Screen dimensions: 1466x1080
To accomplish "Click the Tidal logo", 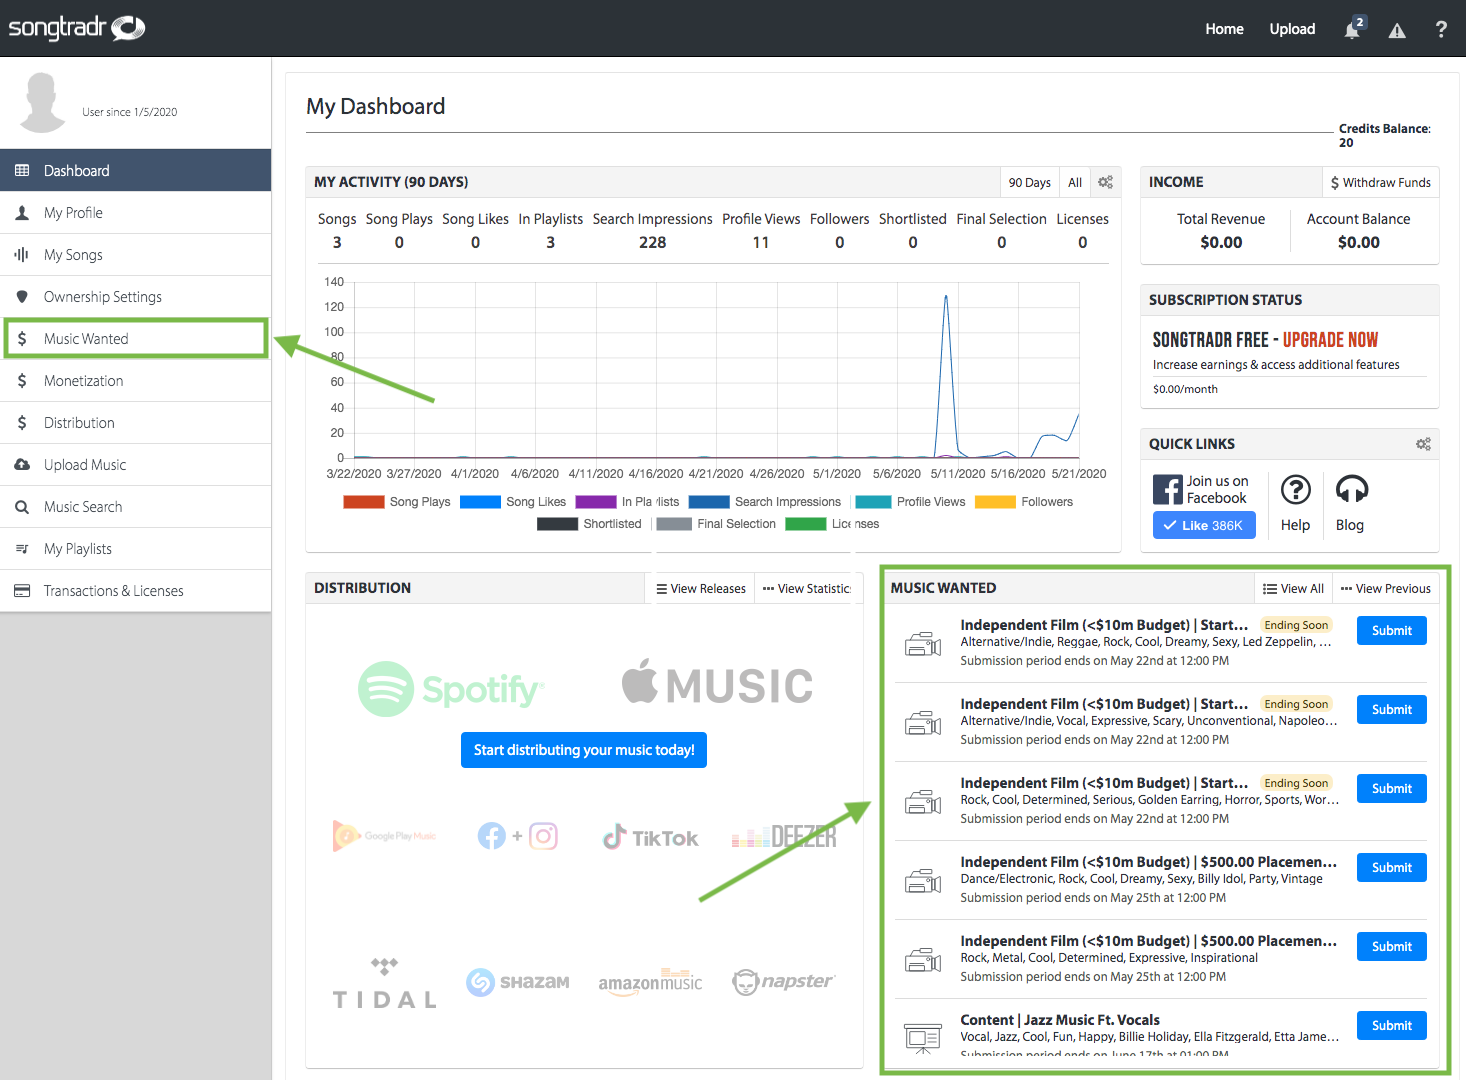I will click(385, 983).
